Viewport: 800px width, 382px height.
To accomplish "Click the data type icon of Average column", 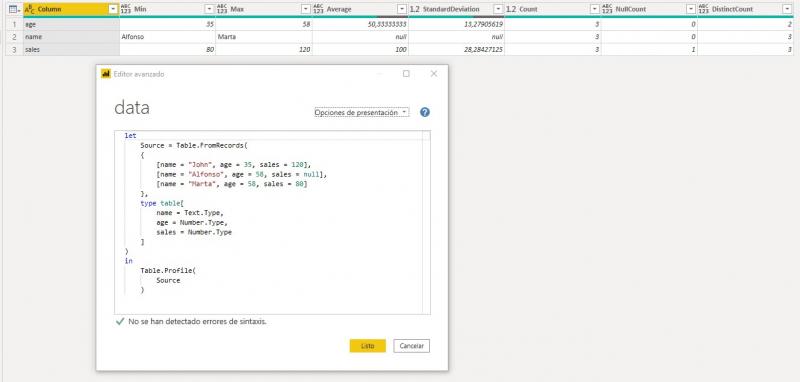I will point(318,9).
